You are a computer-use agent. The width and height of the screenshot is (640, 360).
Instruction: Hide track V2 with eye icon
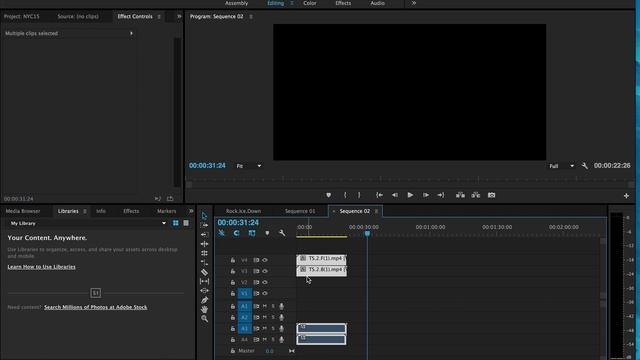(265, 282)
